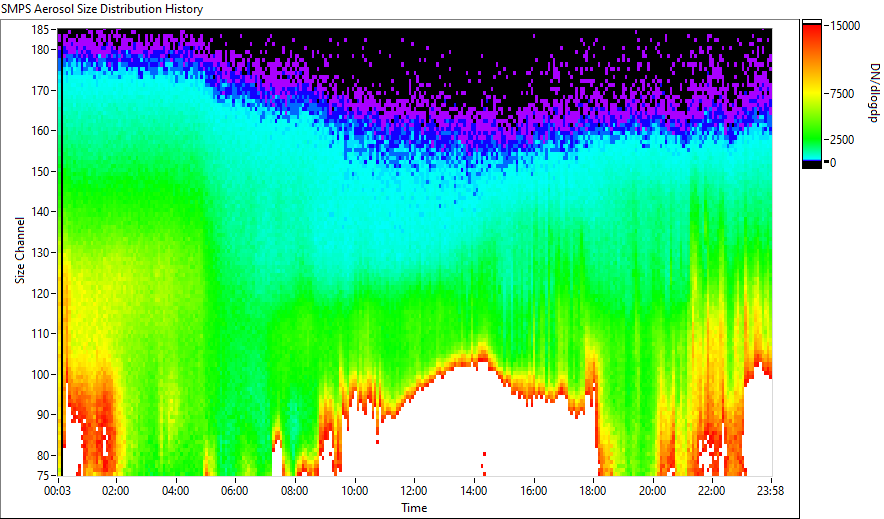Click the 130 size channel tick label
The width and height of the screenshot is (884, 519).
(40, 253)
